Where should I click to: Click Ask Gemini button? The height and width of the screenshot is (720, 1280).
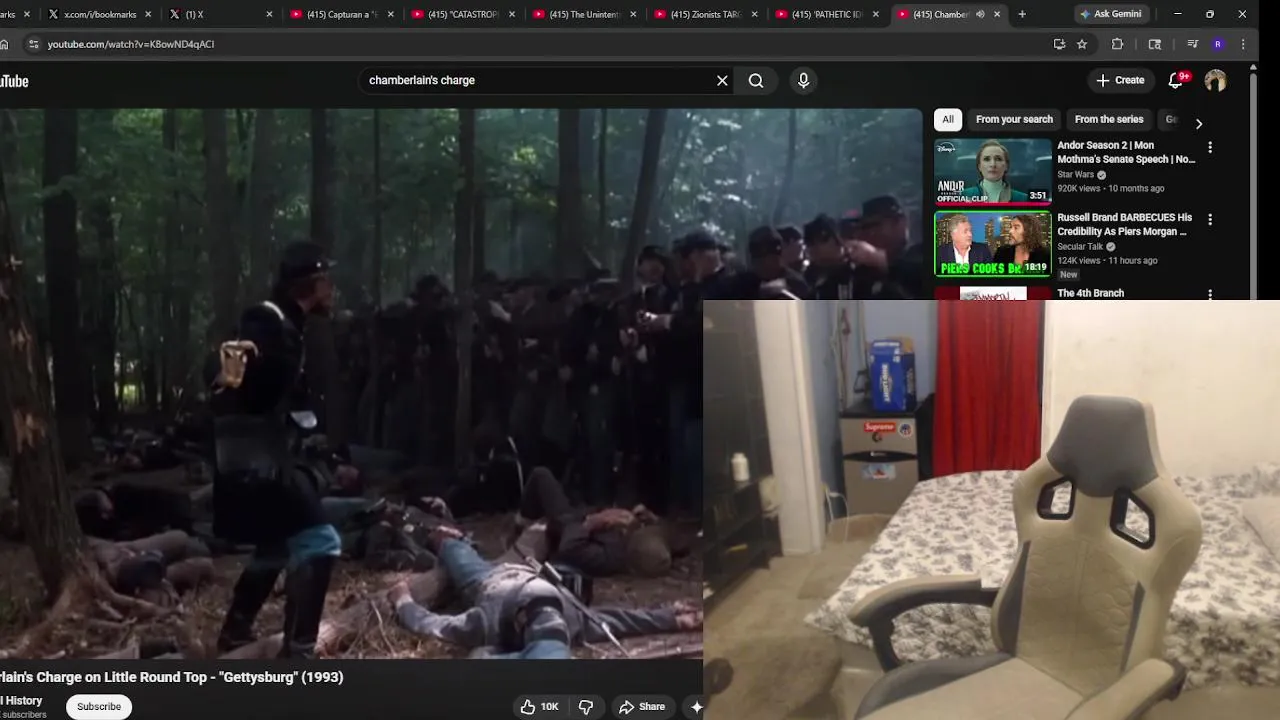pos(1111,14)
